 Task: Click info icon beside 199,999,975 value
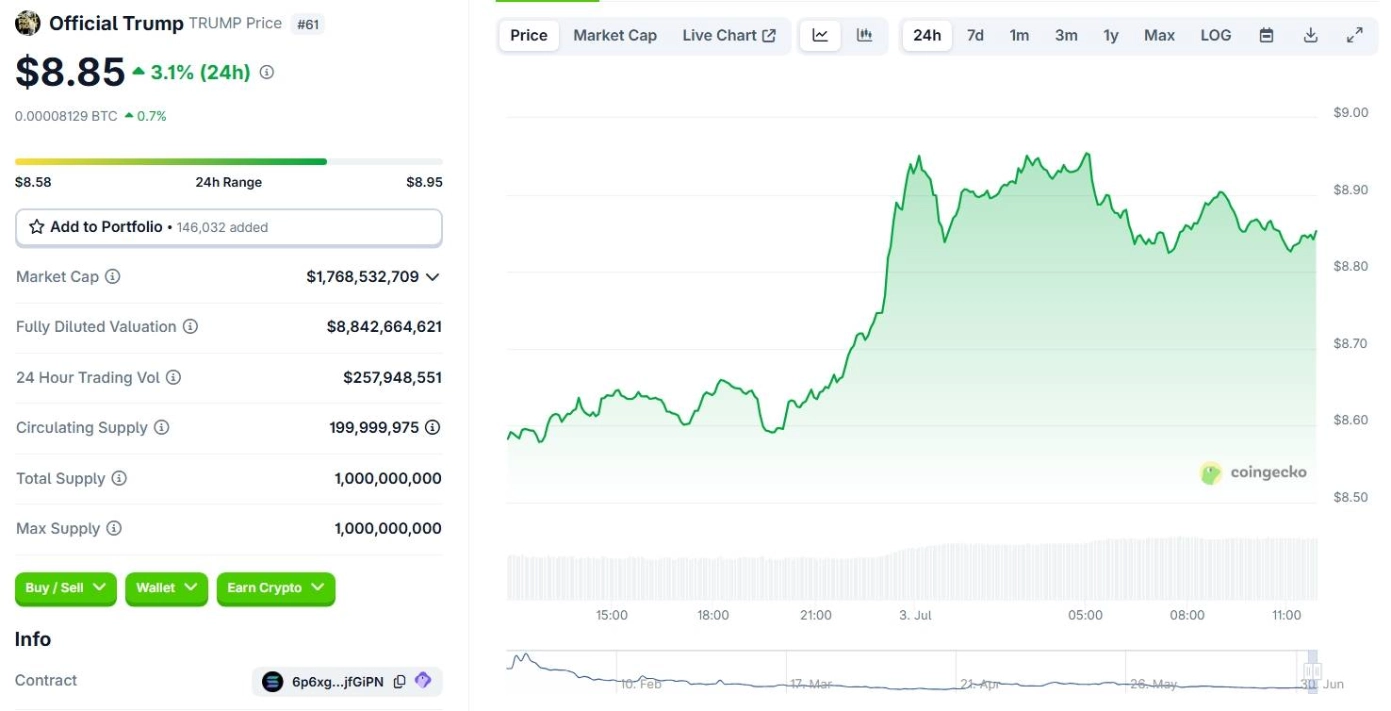coord(432,427)
